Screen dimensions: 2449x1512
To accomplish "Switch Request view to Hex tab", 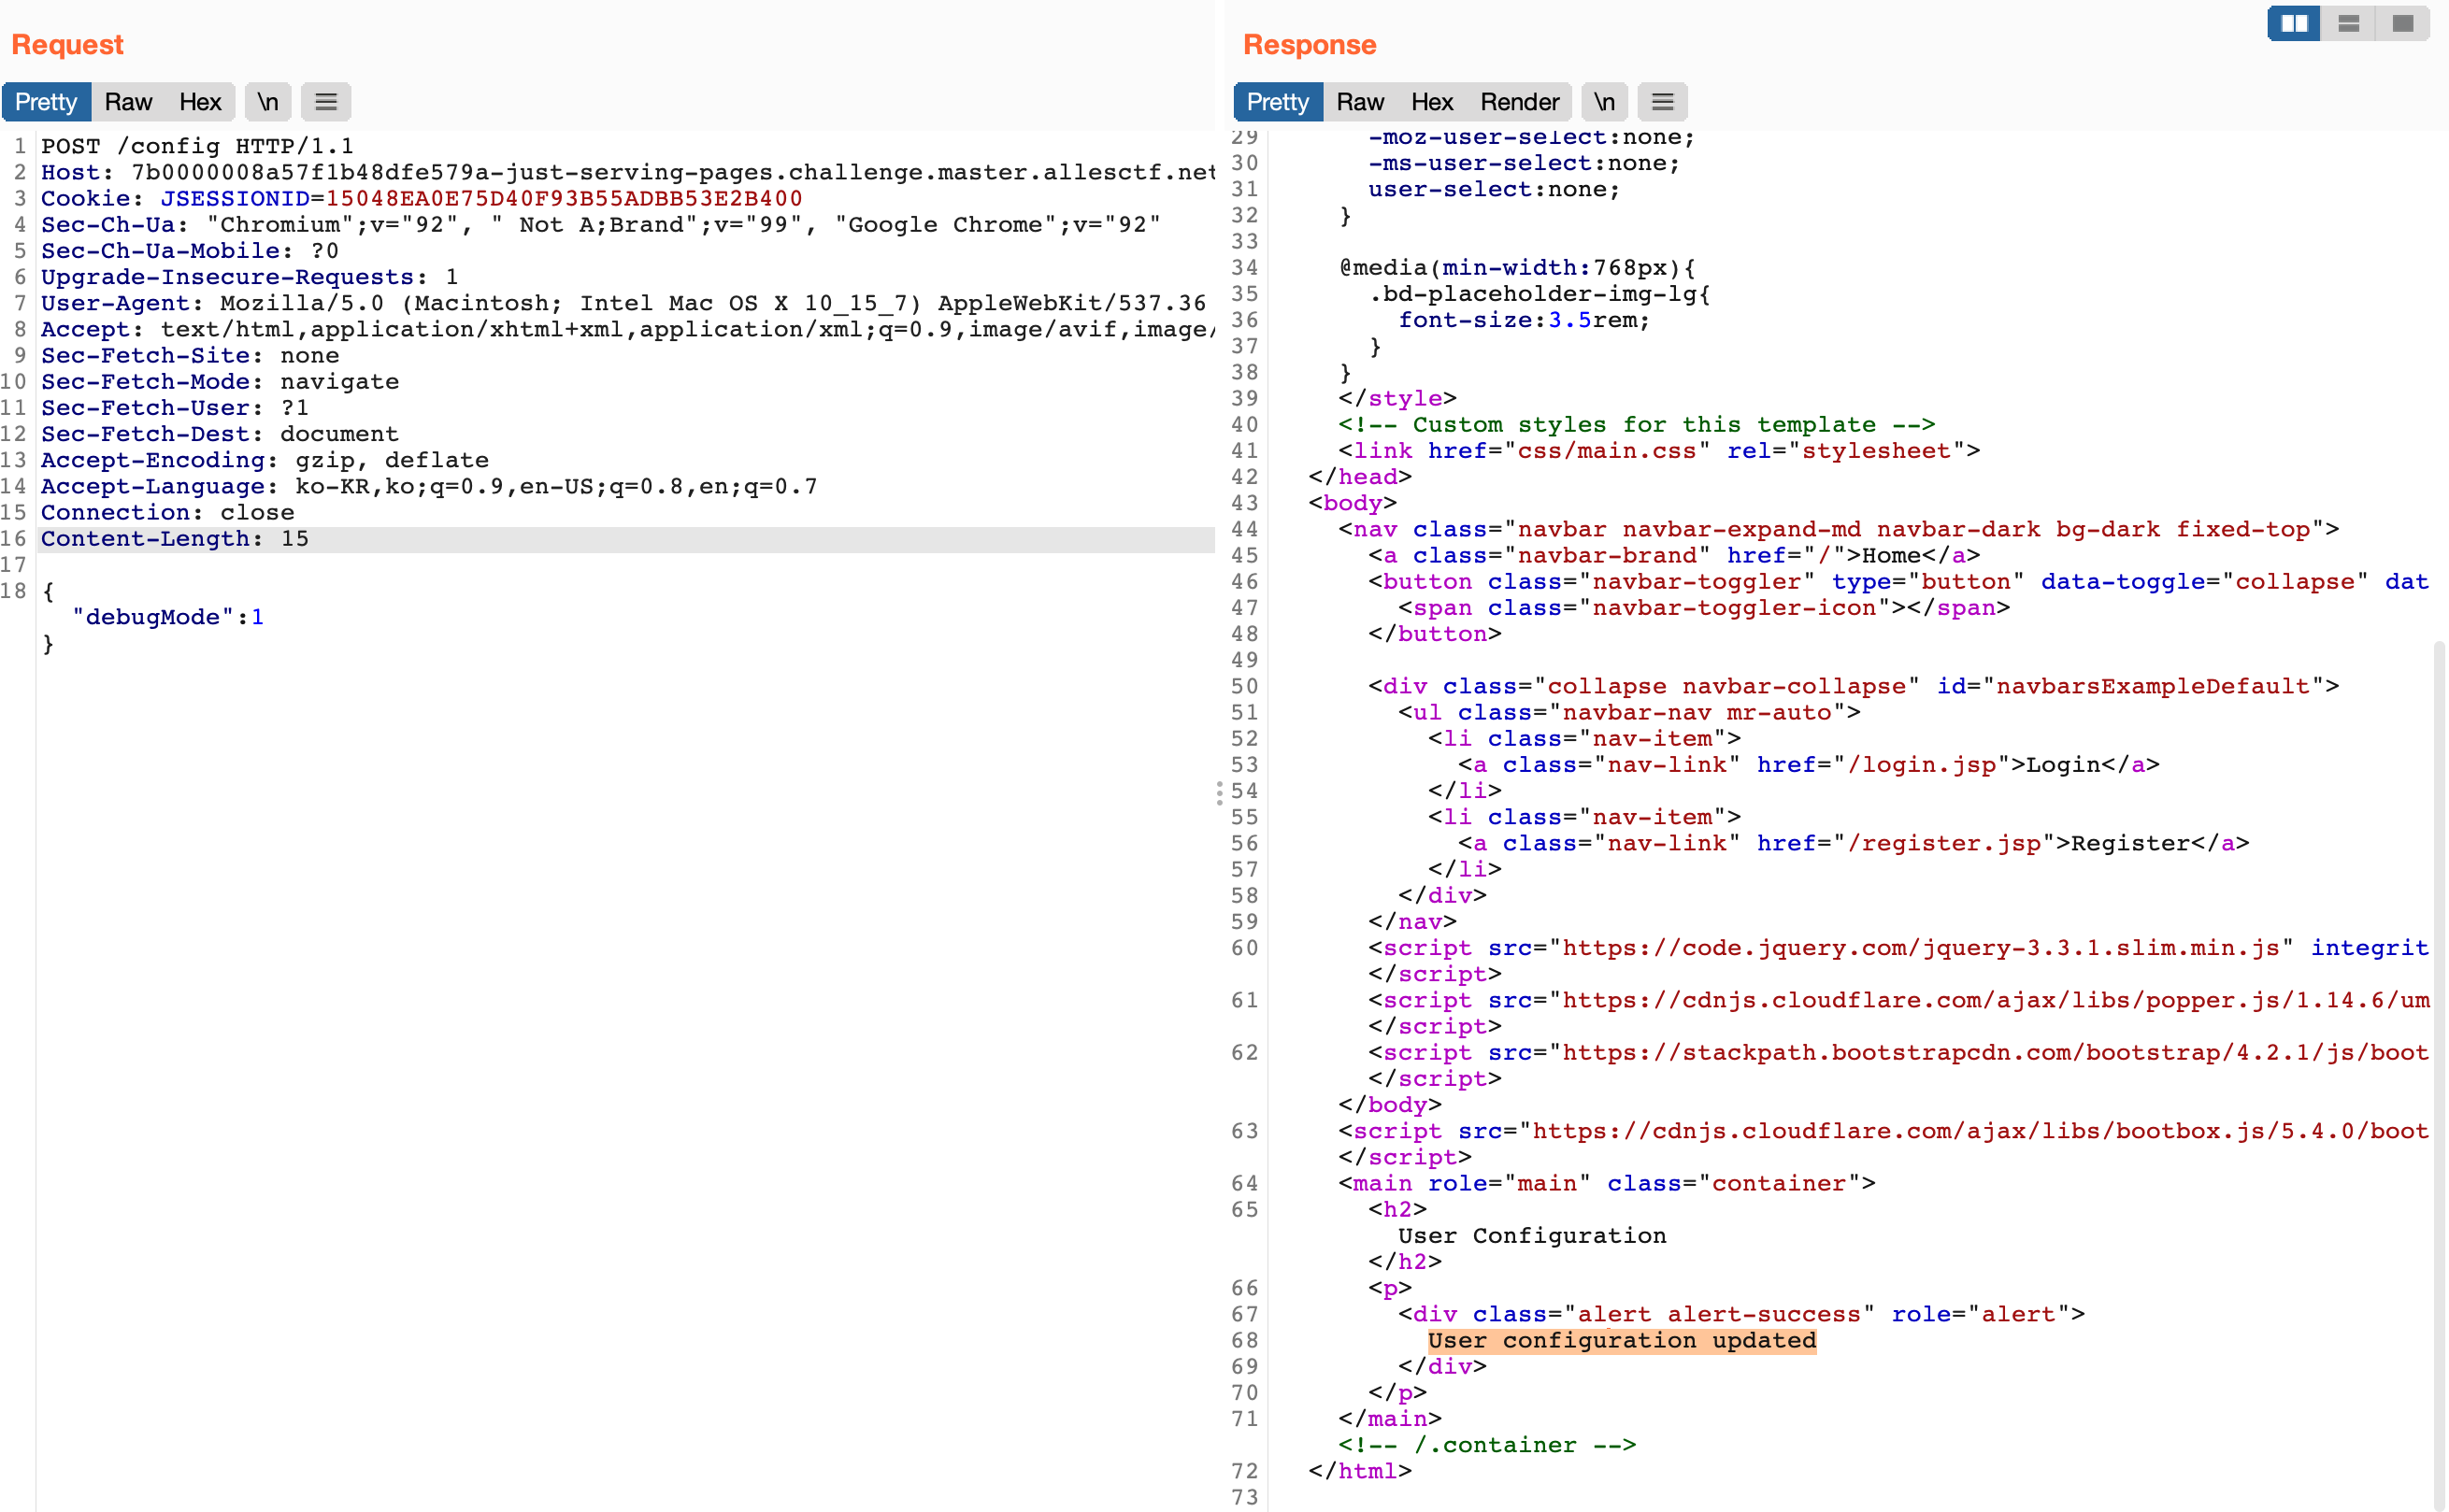I will pyautogui.click(x=200, y=102).
